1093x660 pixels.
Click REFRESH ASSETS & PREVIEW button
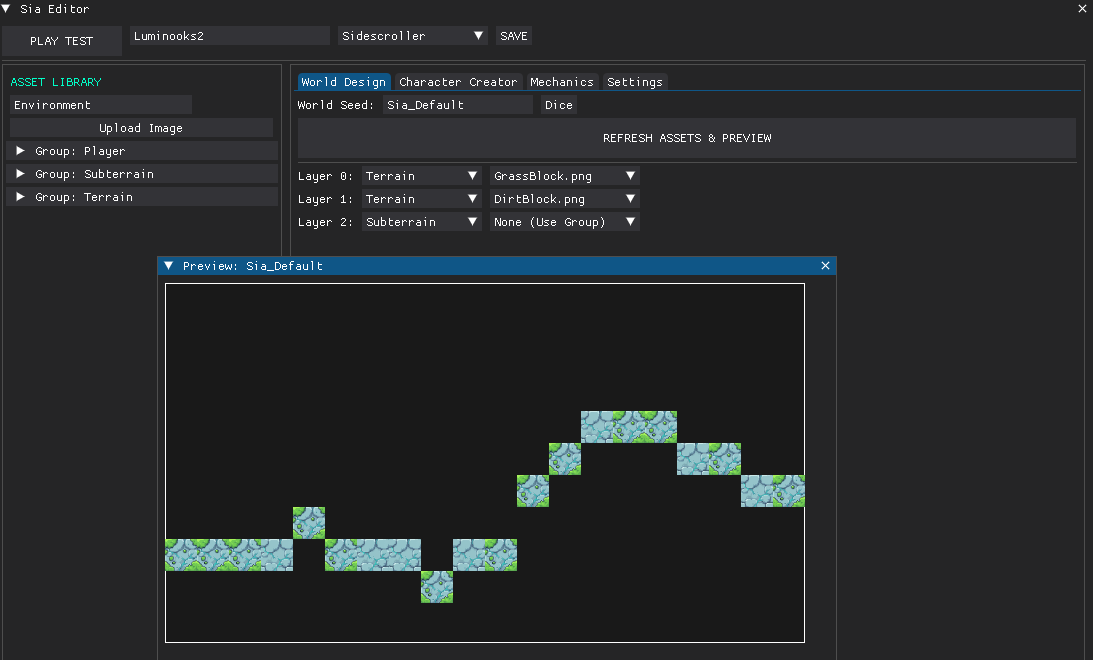tap(686, 138)
